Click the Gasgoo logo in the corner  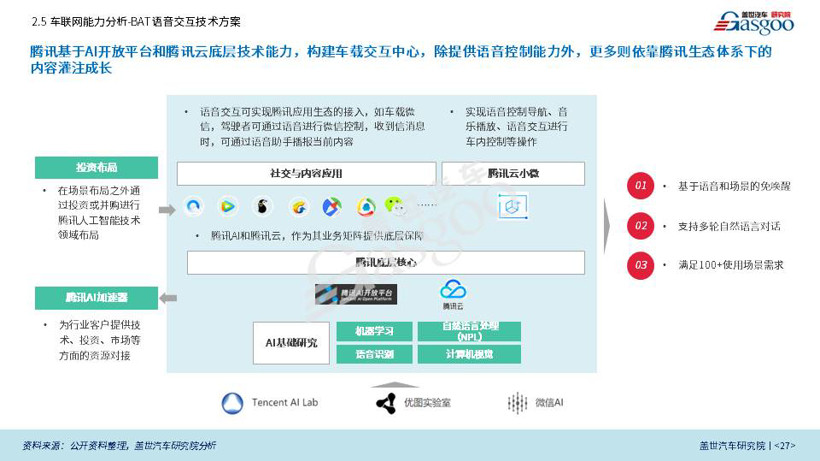click(x=754, y=22)
